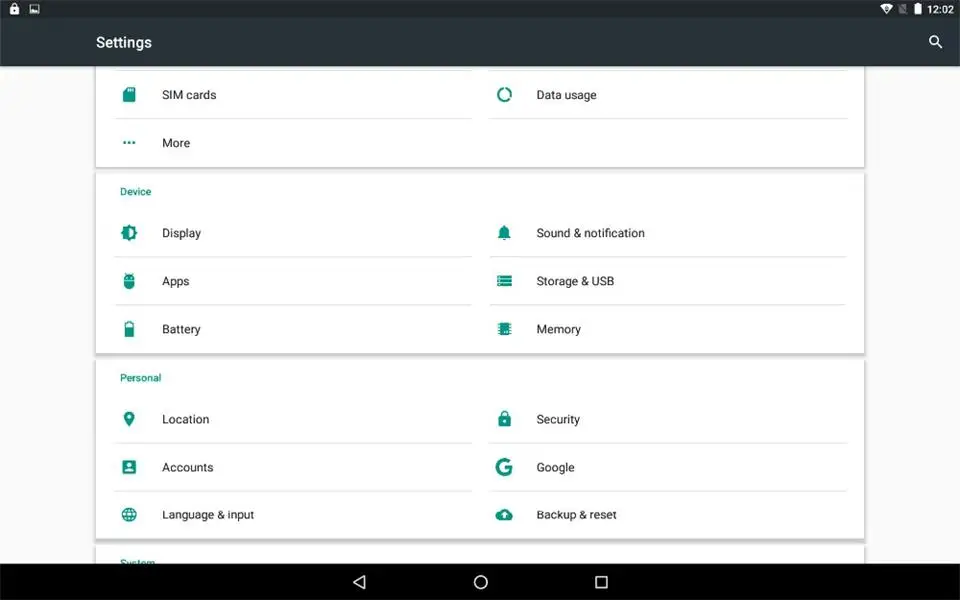The width and height of the screenshot is (960, 600).
Task: Open Display settings
Action: [293, 233]
